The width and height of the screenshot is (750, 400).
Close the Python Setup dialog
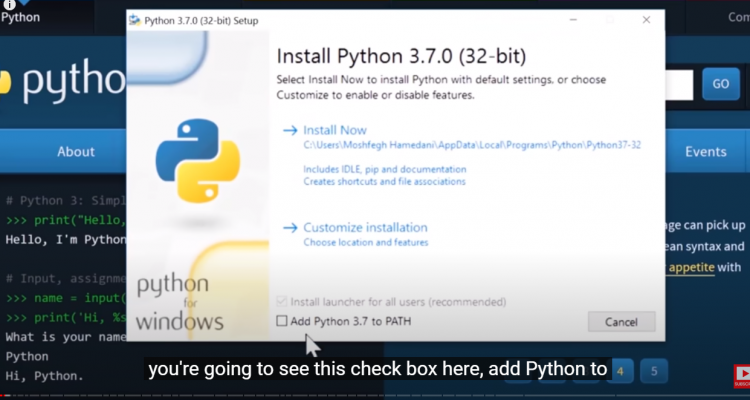pyautogui.click(x=646, y=20)
